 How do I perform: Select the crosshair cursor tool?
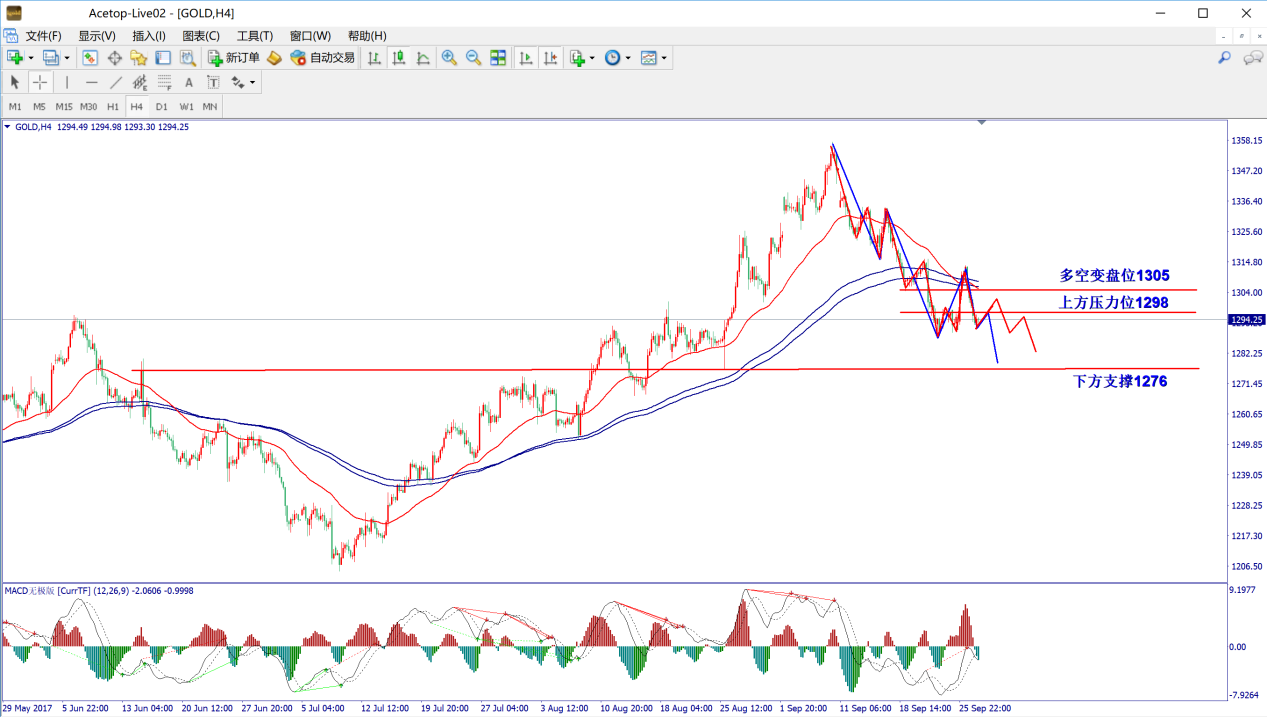(x=40, y=82)
